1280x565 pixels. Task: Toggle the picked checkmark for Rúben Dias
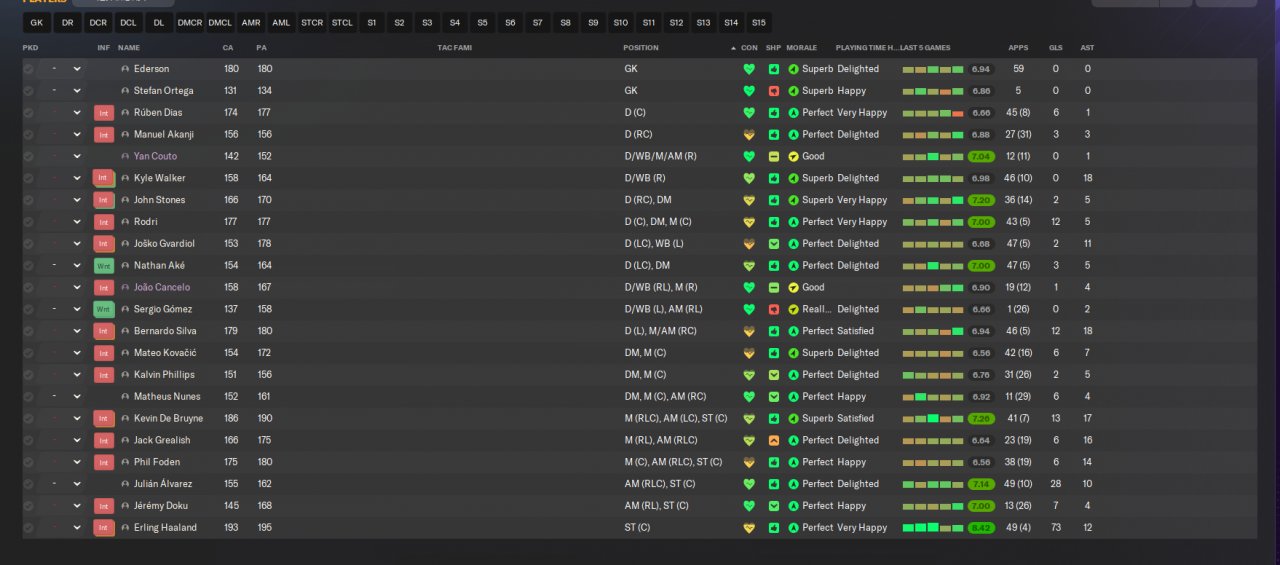(x=28, y=113)
